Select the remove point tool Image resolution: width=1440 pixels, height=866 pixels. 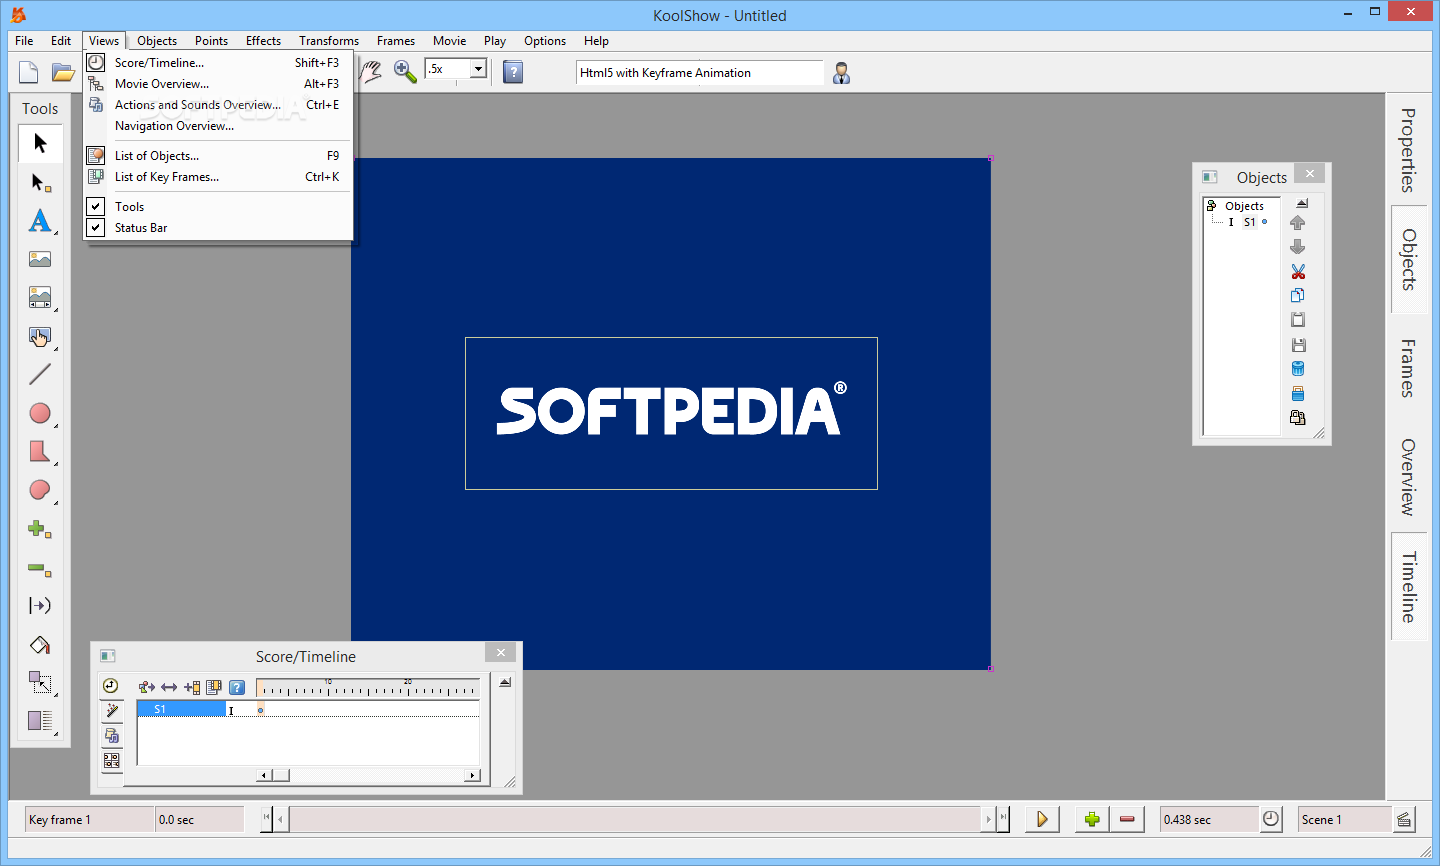40,569
